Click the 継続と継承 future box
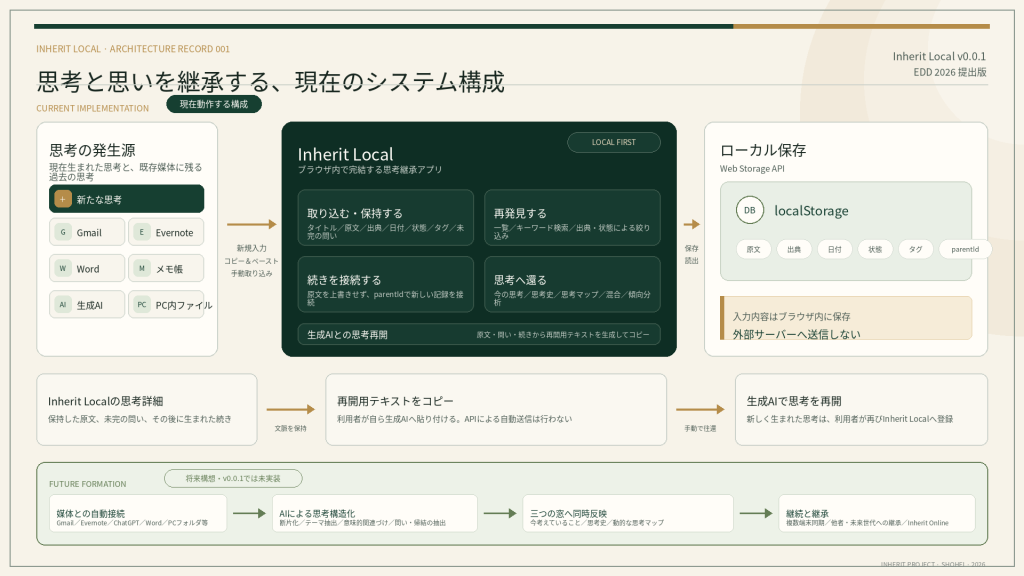 (x=876, y=513)
